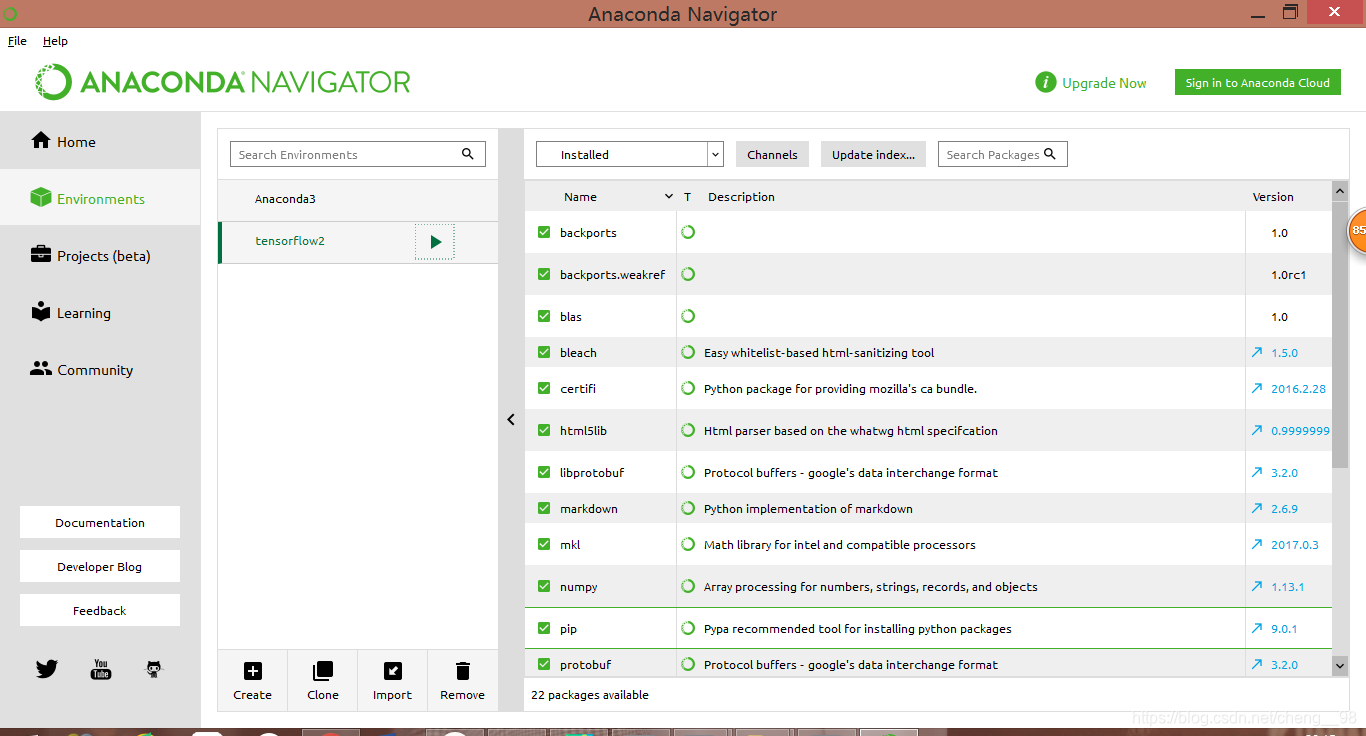1366x736 pixels.
Task: Open the Installed package filter dropdown
Action: (630, 154)
